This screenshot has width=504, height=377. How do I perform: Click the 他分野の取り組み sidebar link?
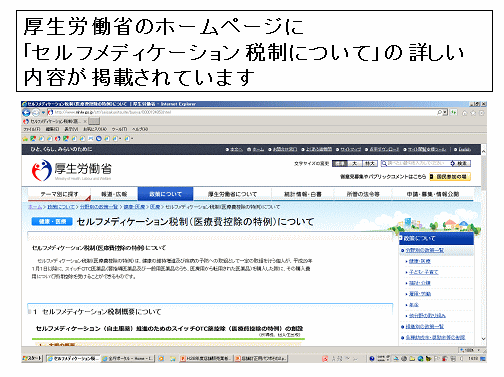point(427,315)
